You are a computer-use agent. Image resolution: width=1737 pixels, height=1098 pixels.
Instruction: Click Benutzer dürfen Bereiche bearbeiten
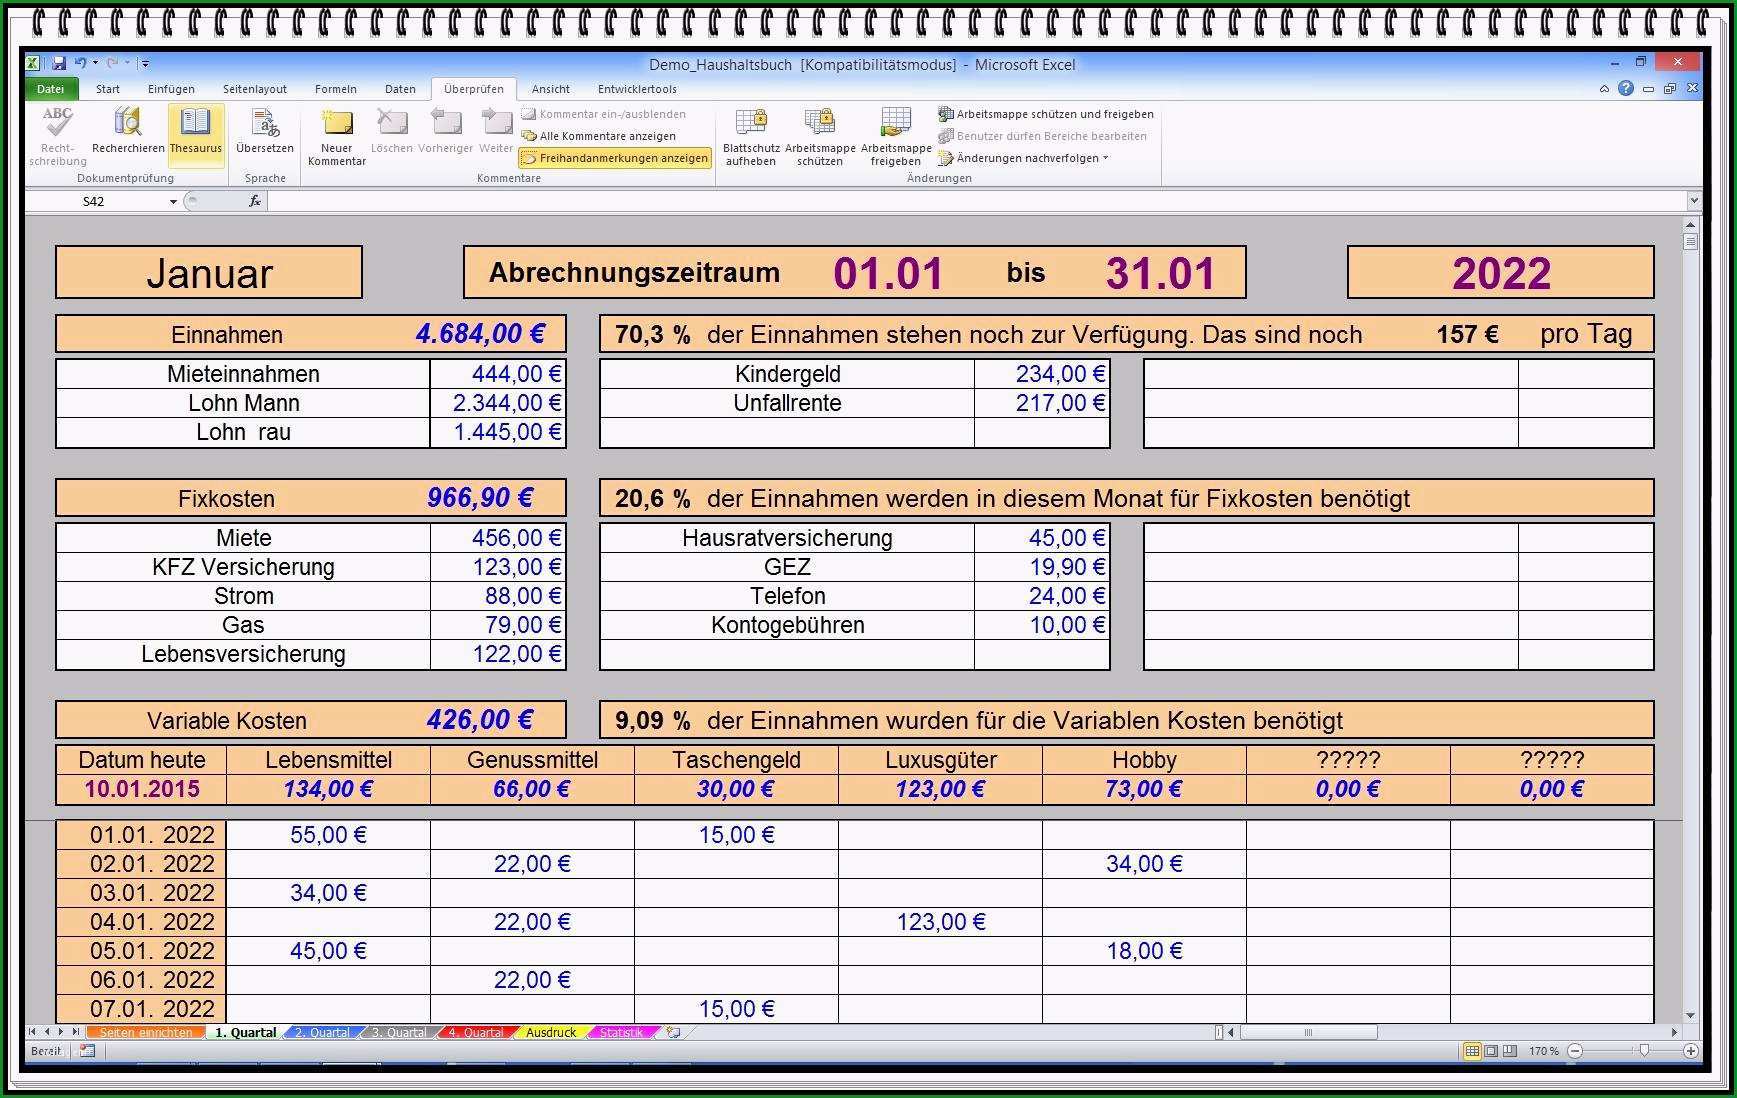1042,136
